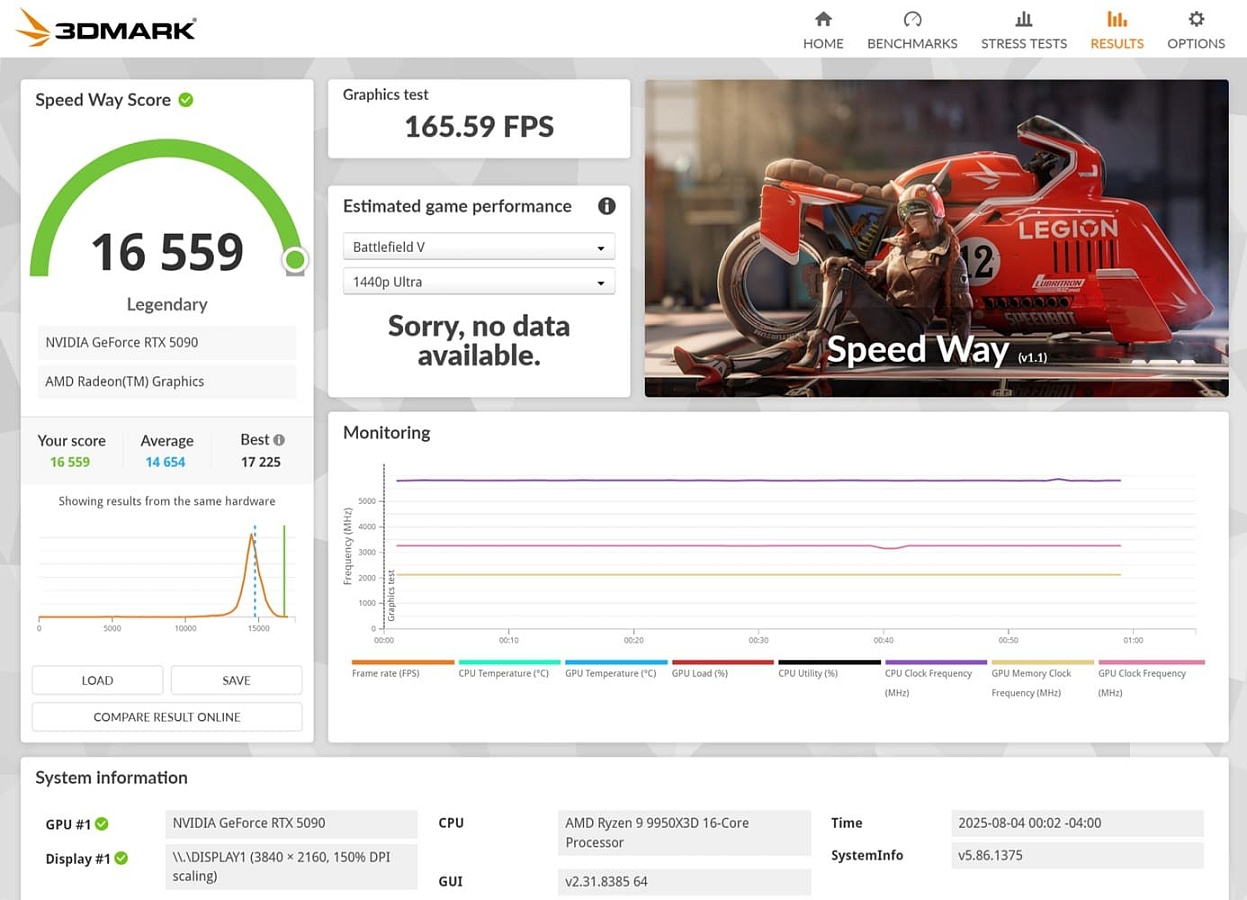Click the Estimated game performance info icon

[606, 206]
